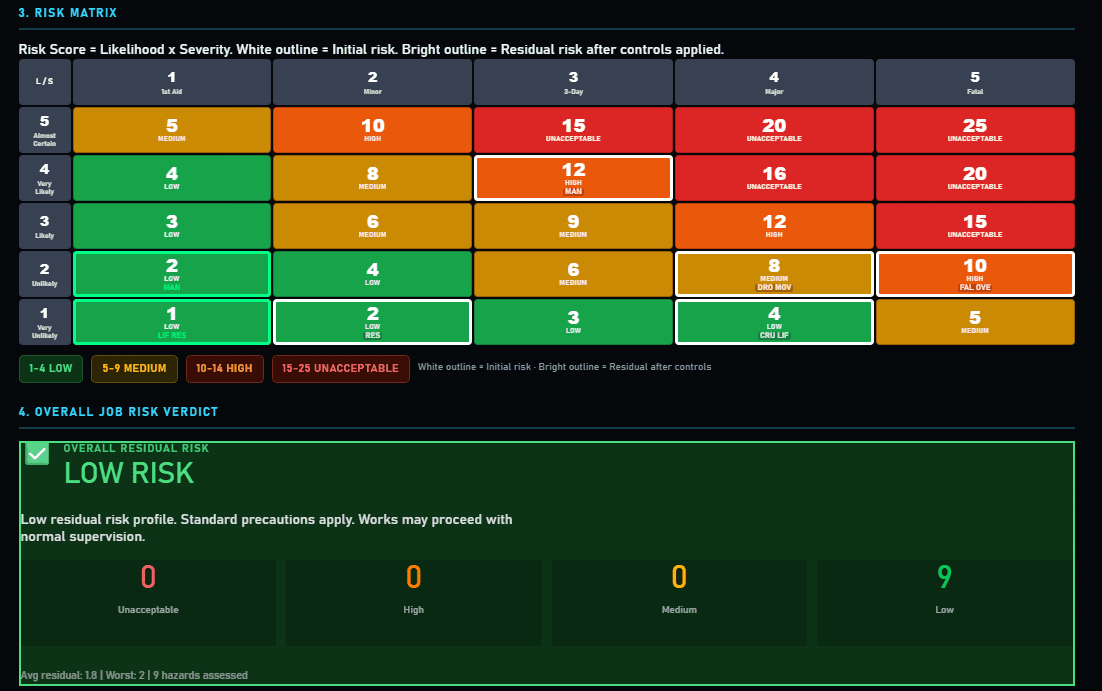1102x691 pixels.
Task: Click the white-outlined 12 HIGH MAN cell
Action: [573, 177]
